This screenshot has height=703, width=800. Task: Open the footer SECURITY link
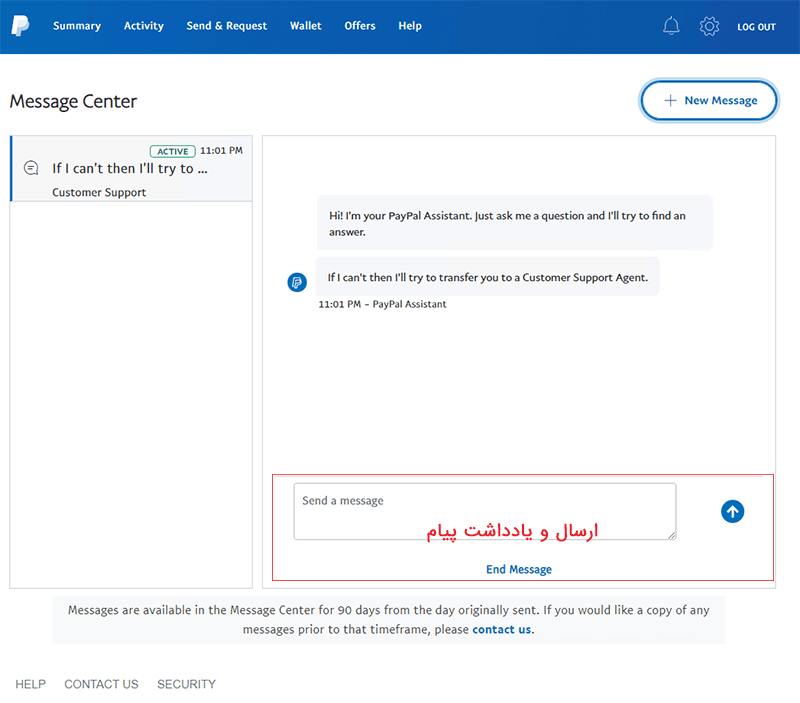point(186,684)
